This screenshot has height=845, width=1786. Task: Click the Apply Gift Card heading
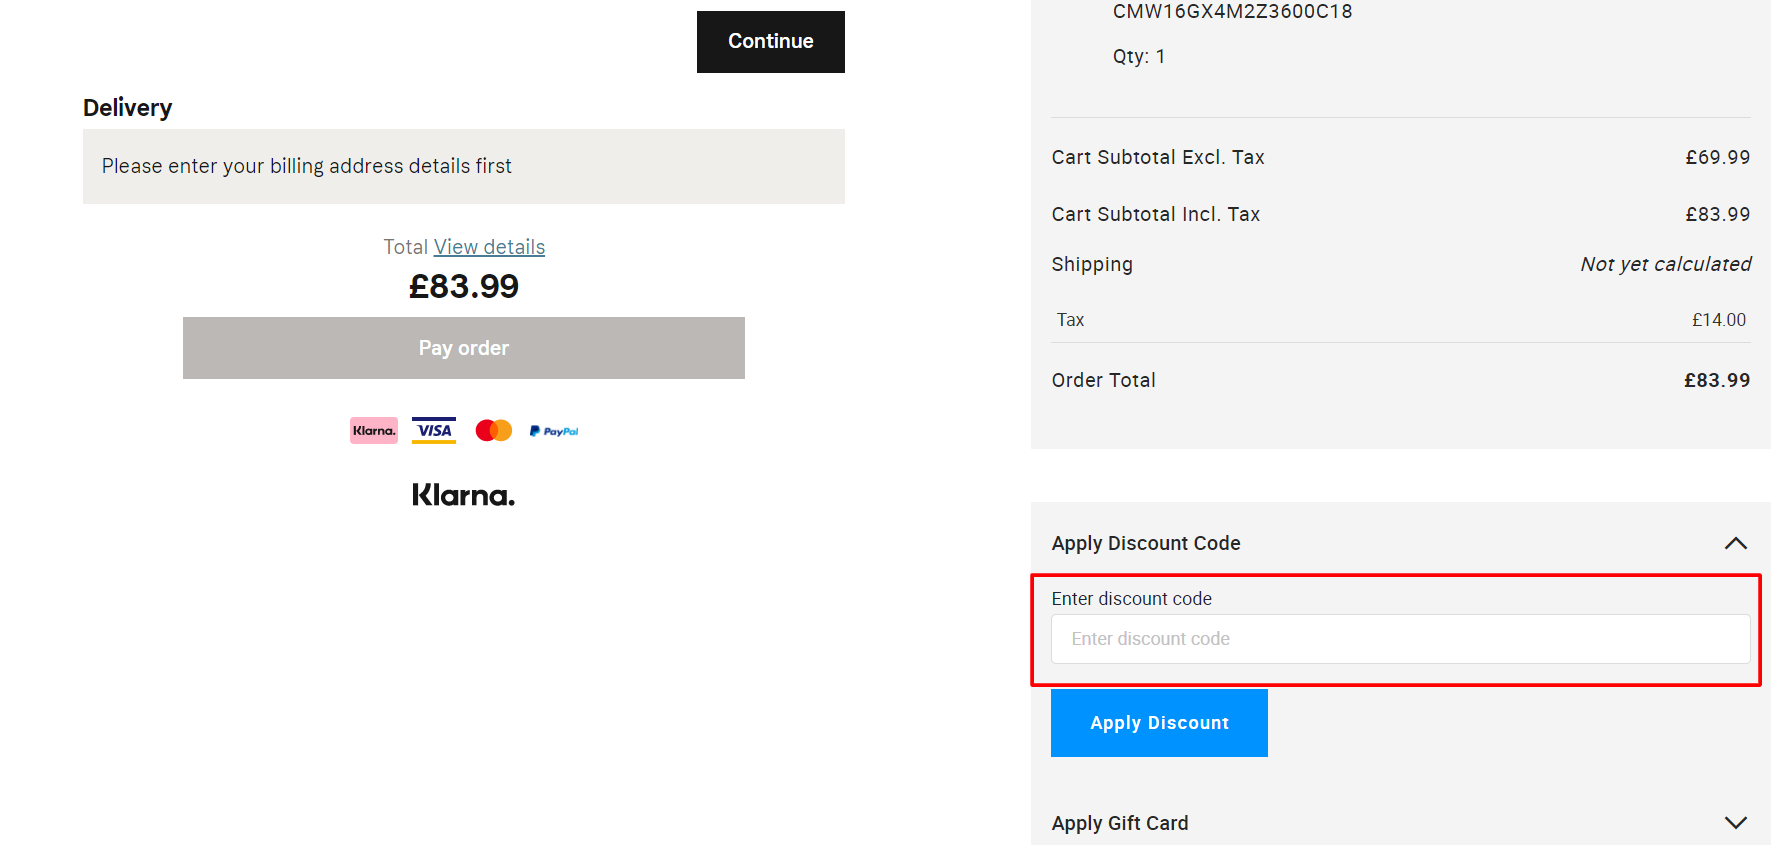1120,823
